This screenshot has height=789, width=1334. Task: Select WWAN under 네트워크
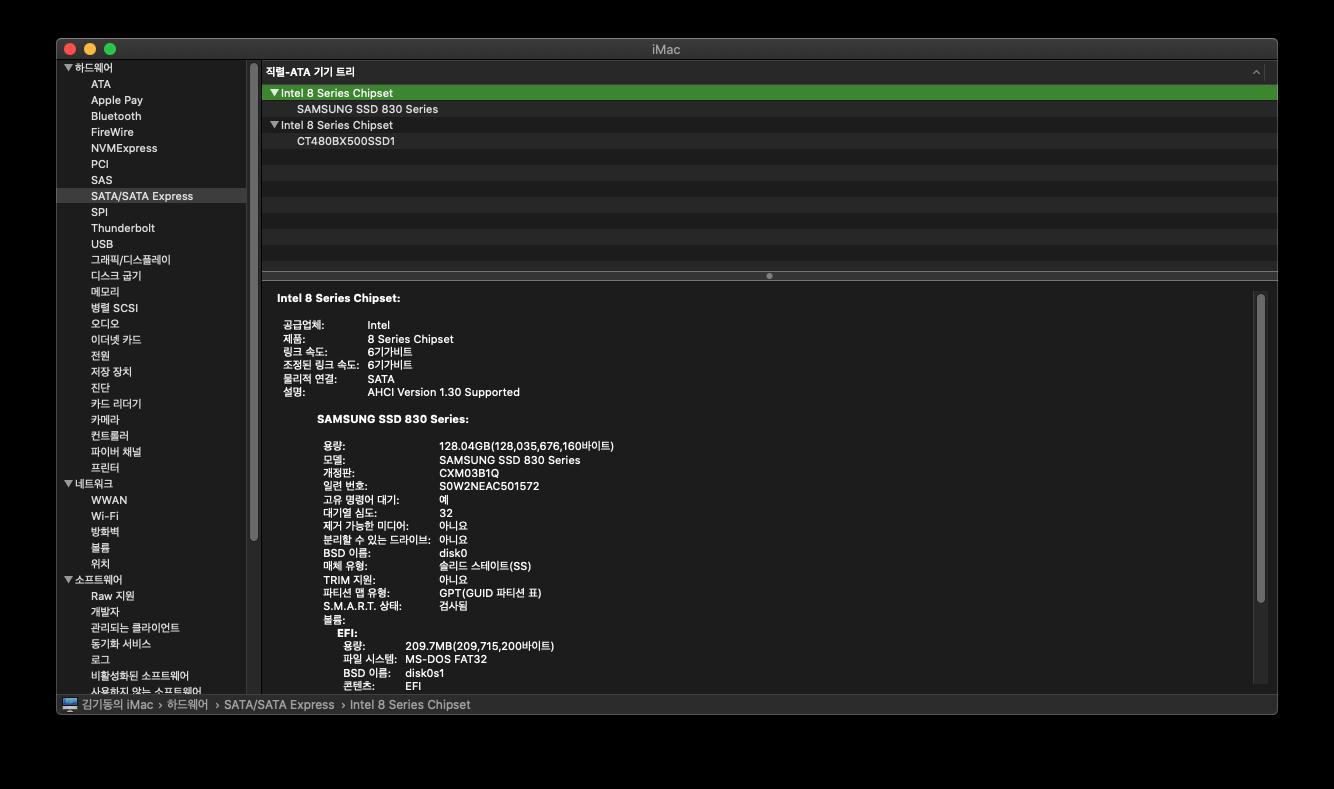[109, 500]
